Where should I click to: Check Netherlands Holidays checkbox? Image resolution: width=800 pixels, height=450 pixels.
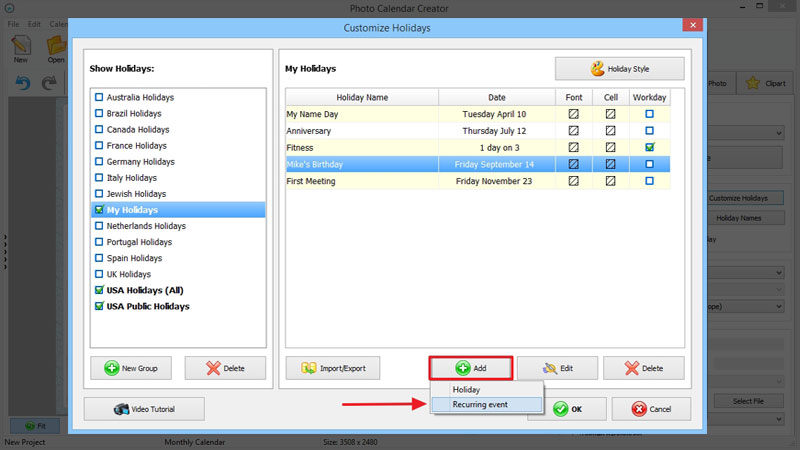pyautogui.click(x=99, y=226)
